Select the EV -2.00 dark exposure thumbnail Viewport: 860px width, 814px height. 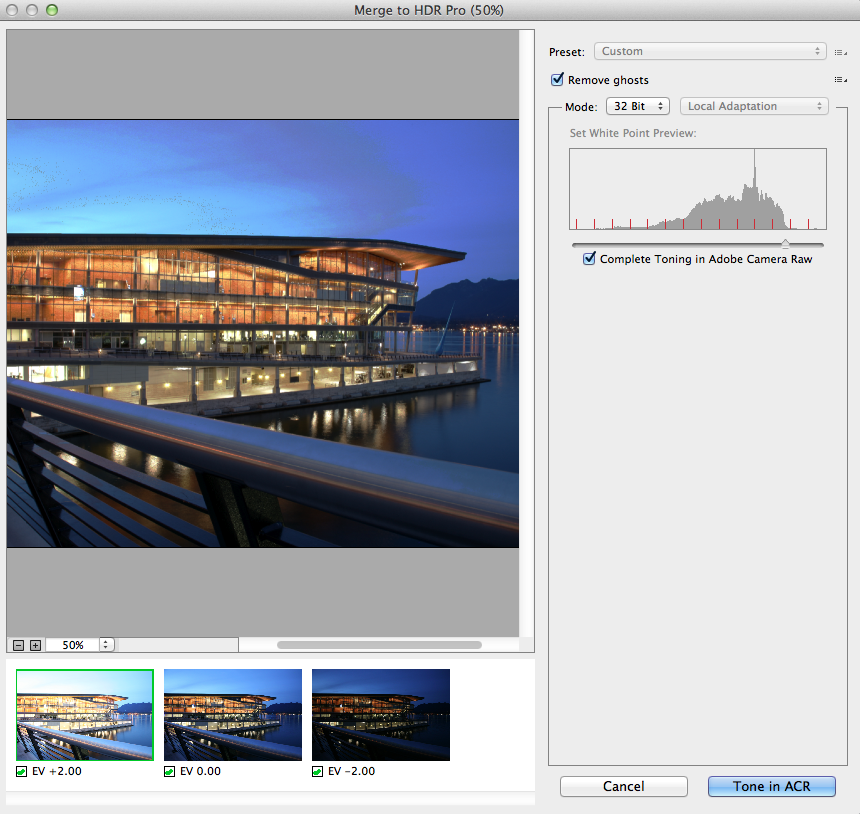[381, 715]
